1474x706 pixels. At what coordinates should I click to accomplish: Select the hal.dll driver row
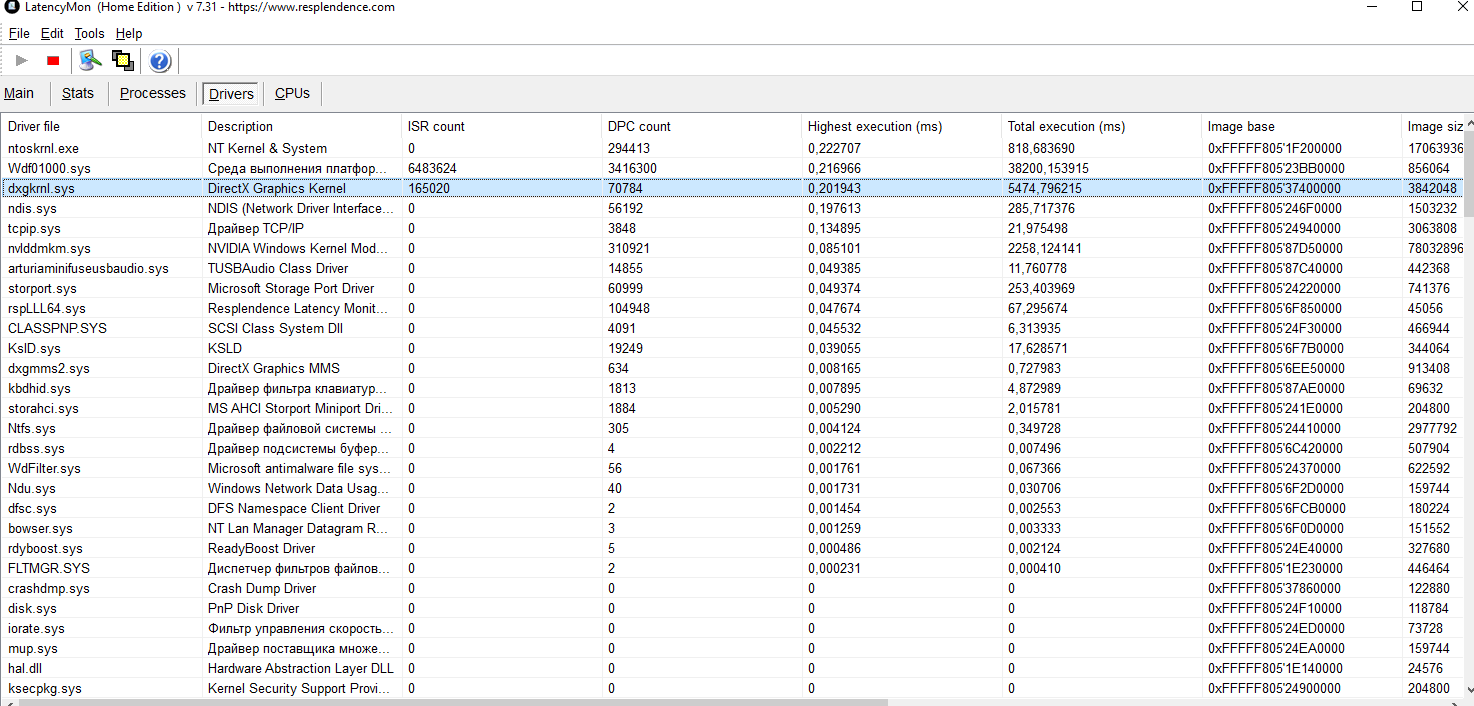click(x=732, y=668)
